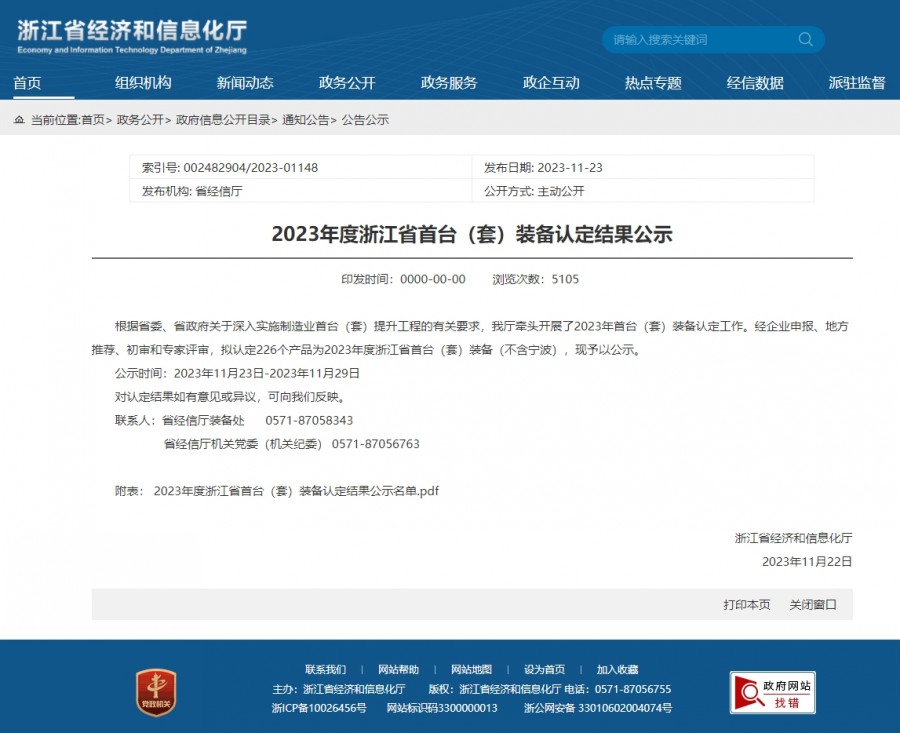Open the 政务服务 navigation menu
The image size is (900, 733).
click(x=449, y=83)
